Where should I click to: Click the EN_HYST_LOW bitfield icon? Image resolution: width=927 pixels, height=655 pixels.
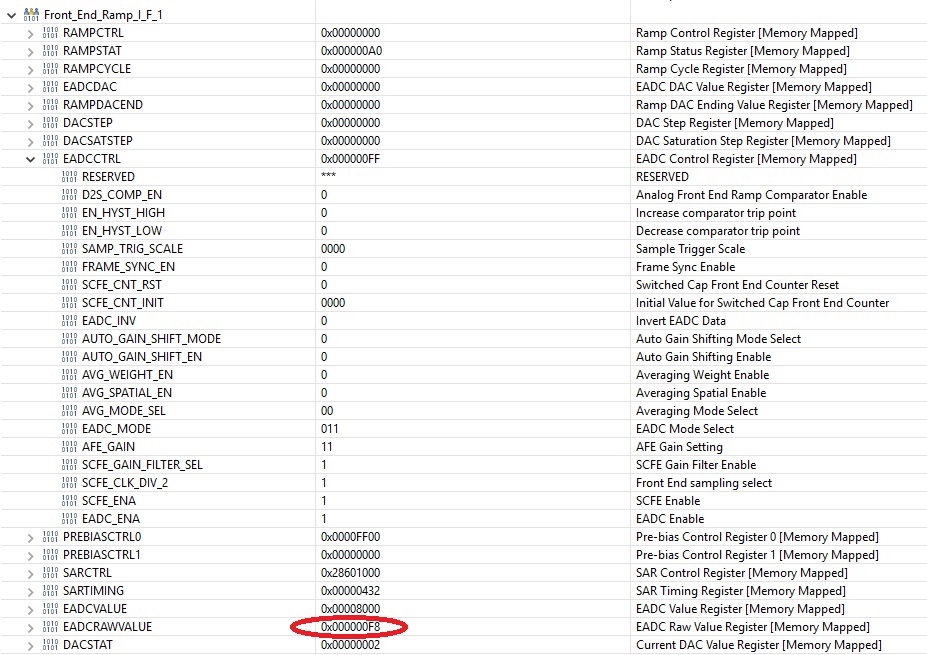point(69,231)
